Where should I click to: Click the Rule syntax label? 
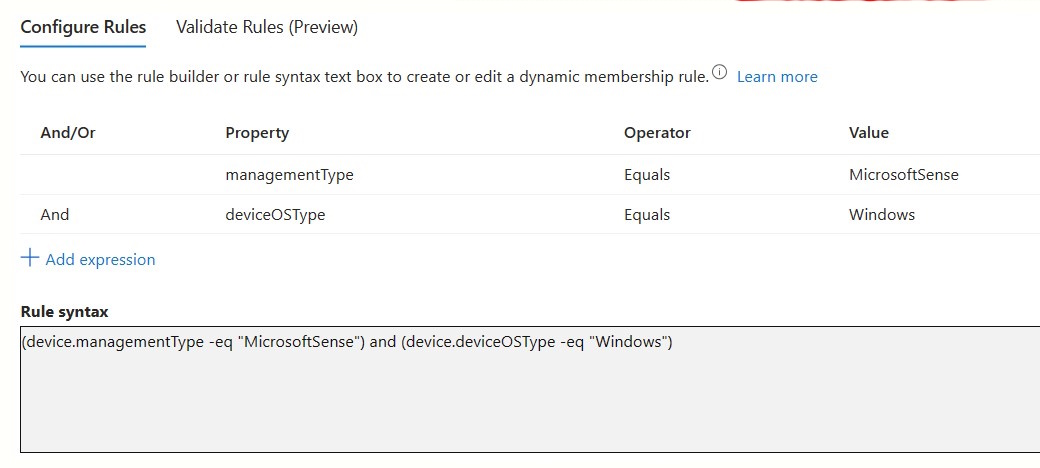[64, 312]
